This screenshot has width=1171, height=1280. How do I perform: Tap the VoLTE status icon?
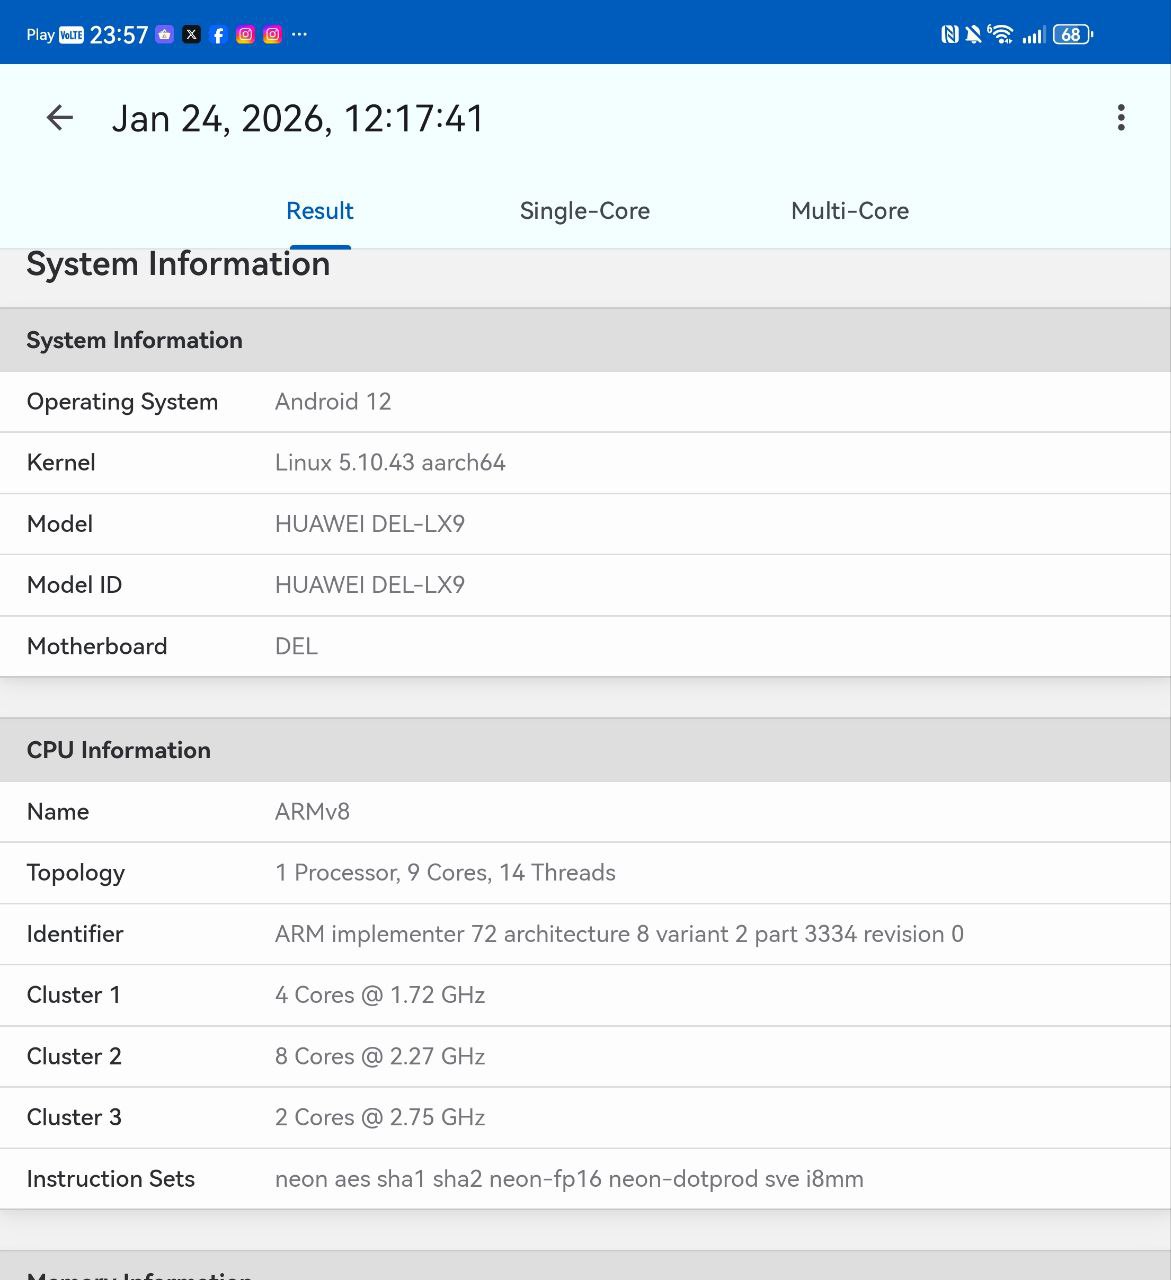72,35
